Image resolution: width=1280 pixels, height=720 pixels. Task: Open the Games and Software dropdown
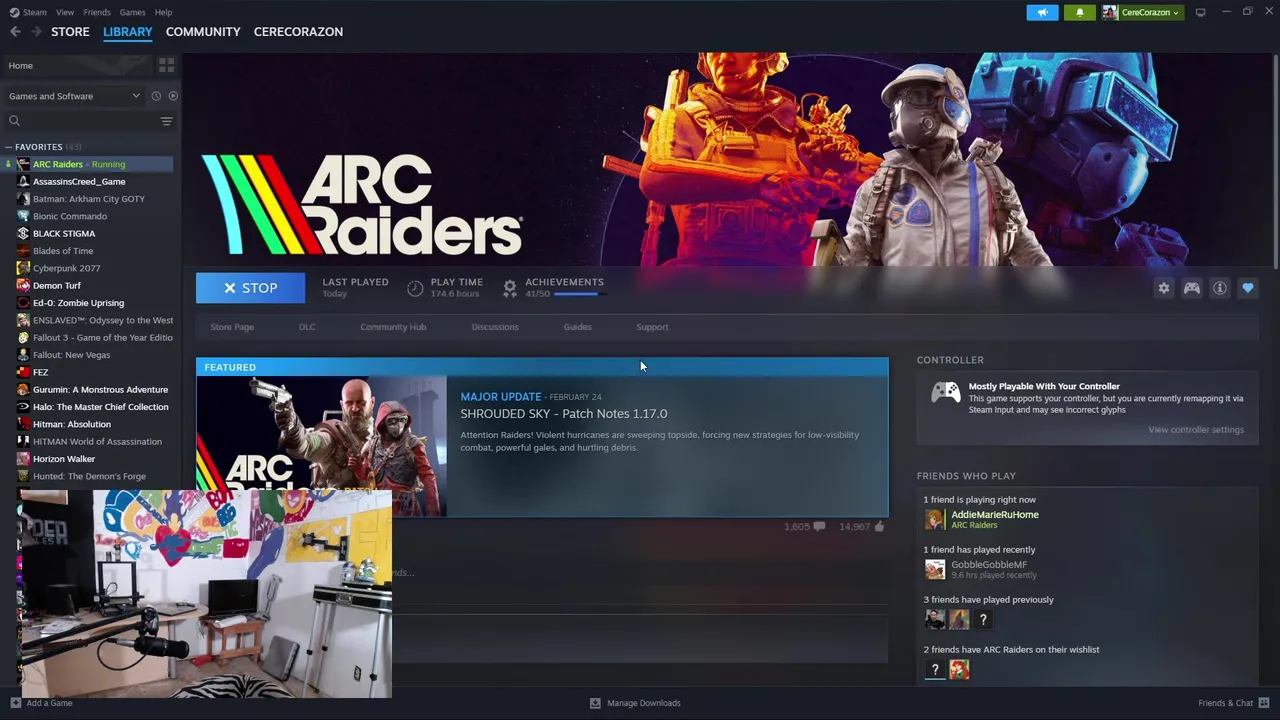click(x=74, y=96)
